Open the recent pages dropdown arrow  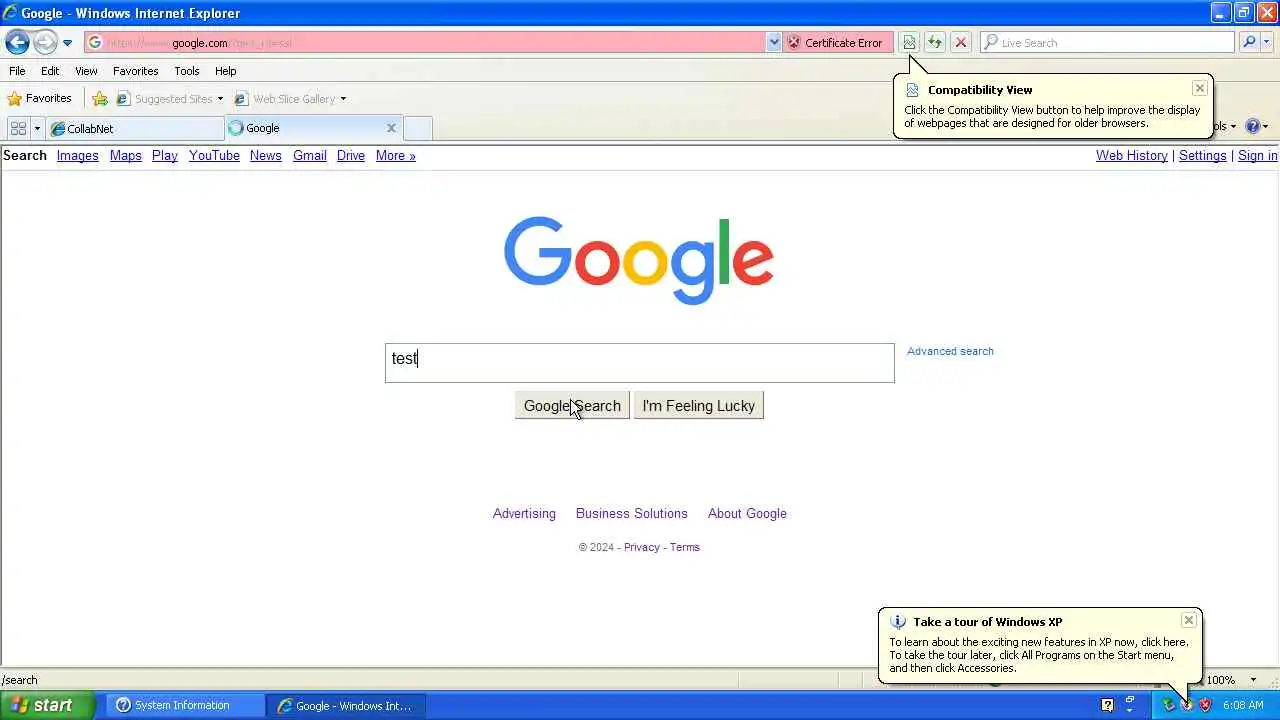coord(67,43)
